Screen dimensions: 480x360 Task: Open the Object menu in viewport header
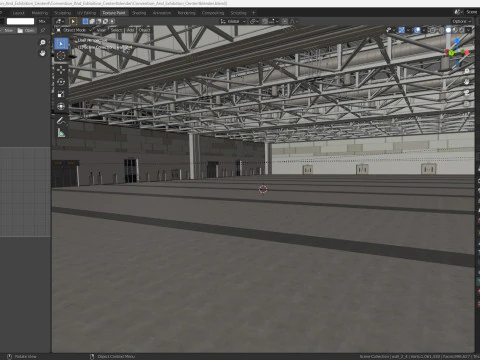click(x=144, y=30)
